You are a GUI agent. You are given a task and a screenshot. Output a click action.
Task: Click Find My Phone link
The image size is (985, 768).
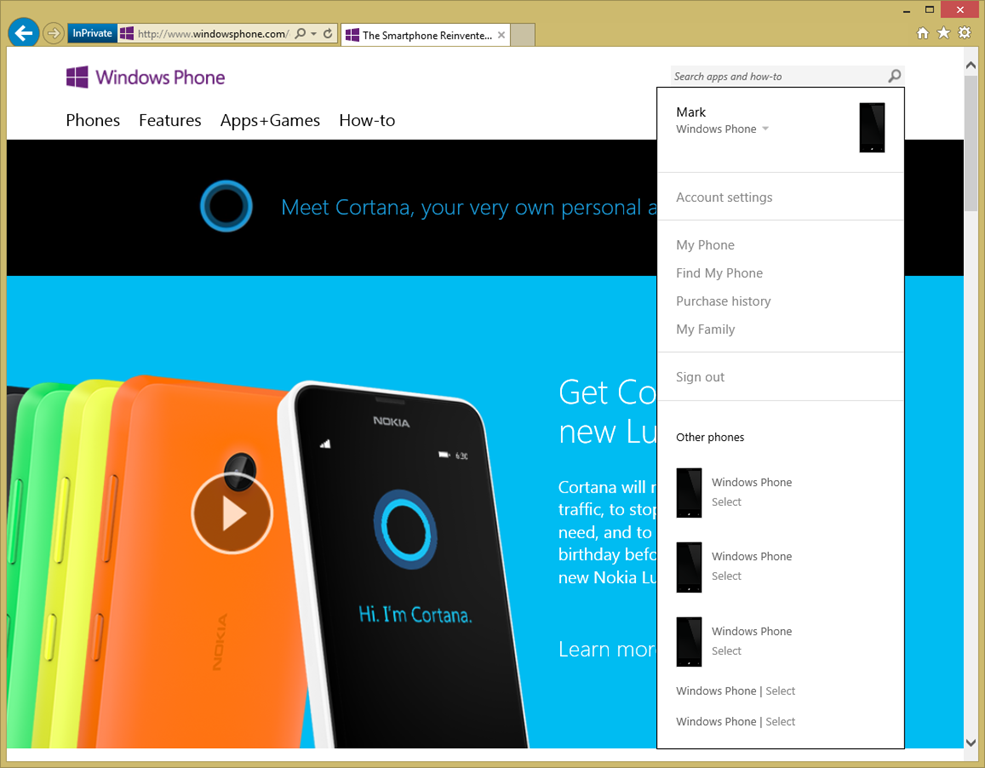click(719, 273)
